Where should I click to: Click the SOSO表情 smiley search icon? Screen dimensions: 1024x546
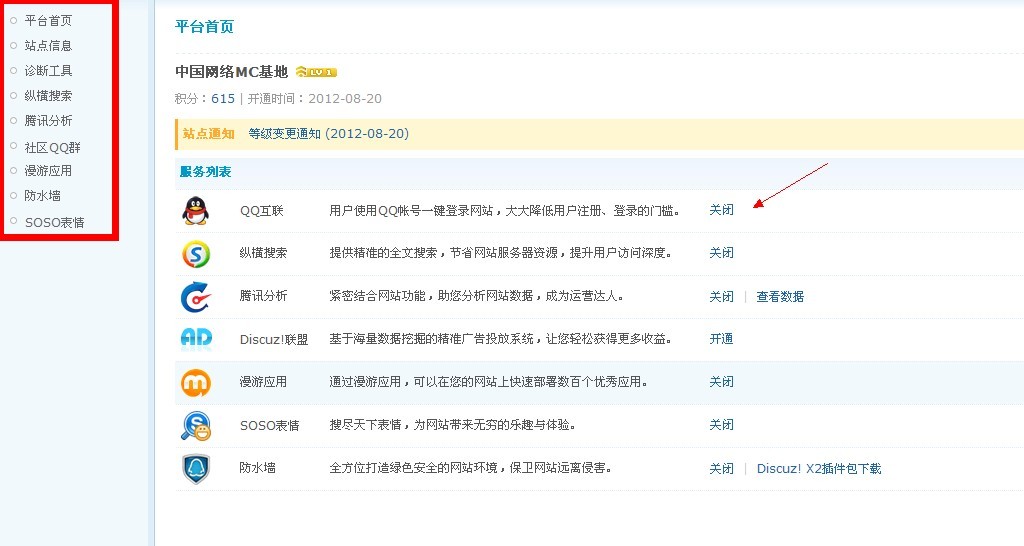(x=196, y=426)
